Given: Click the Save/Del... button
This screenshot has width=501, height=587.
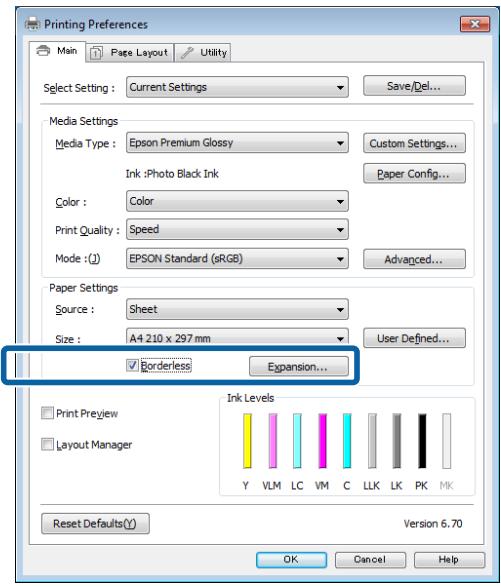Looking at the screenshot, I should [x=414, y=86].
